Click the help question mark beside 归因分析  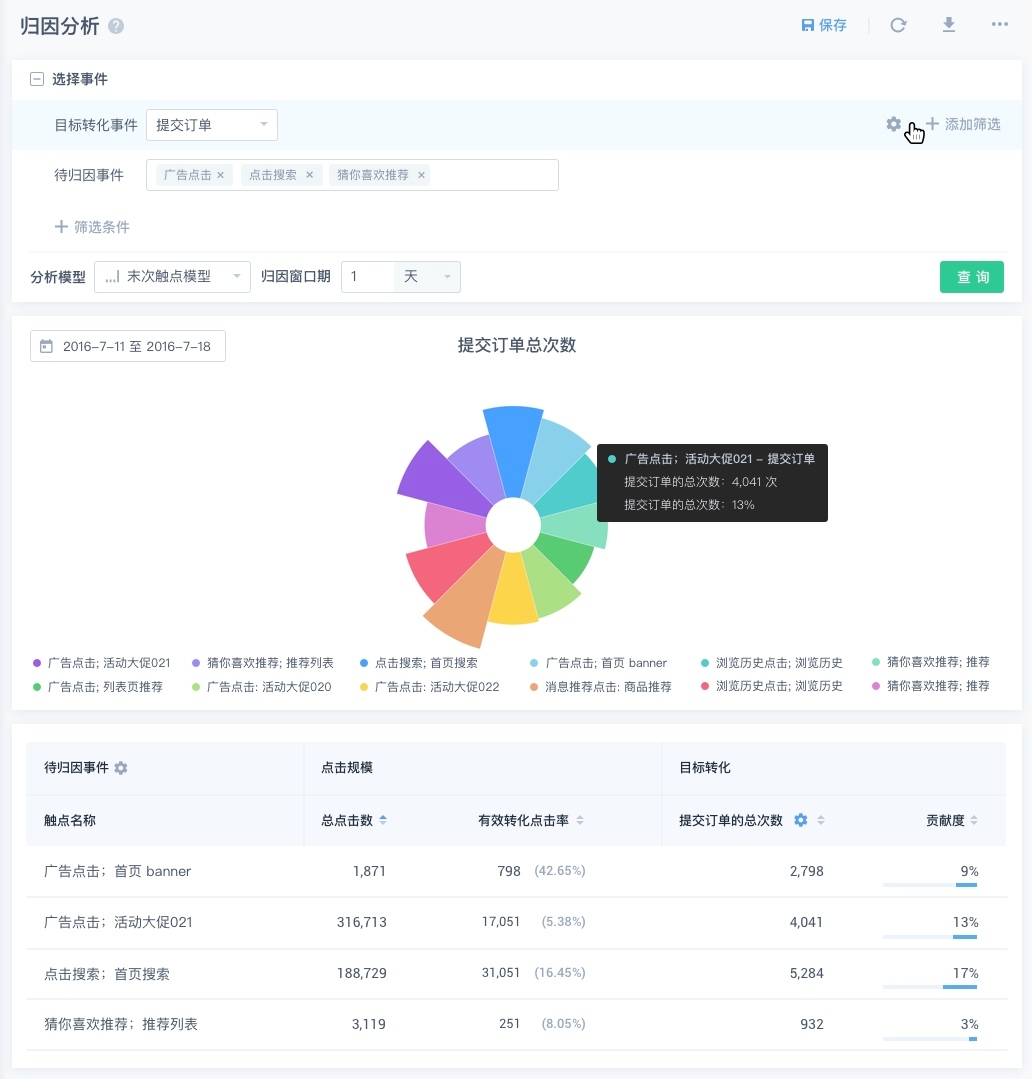coord(116,27)
